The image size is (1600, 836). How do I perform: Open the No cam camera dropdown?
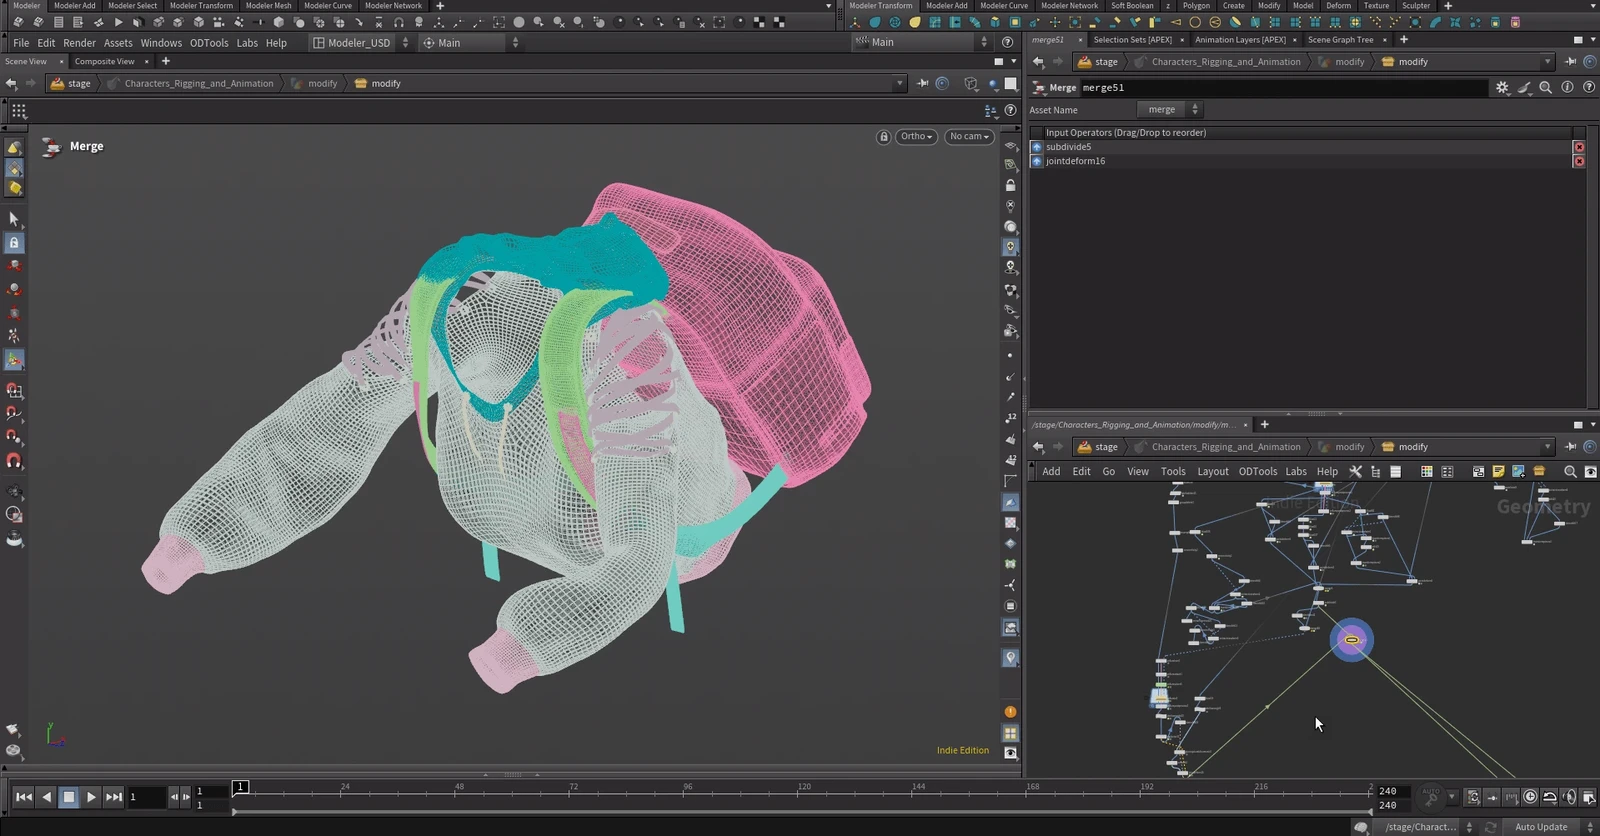point(969,137)
